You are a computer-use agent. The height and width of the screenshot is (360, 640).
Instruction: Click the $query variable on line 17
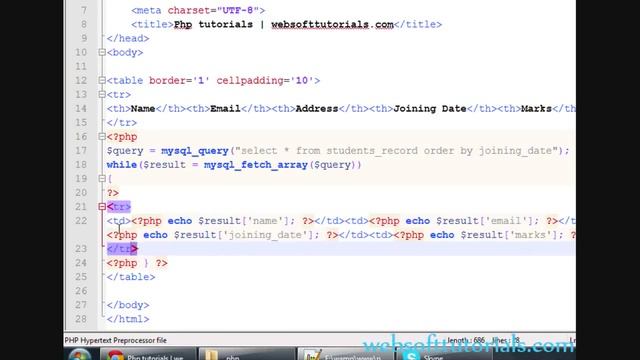coord(125,151)
